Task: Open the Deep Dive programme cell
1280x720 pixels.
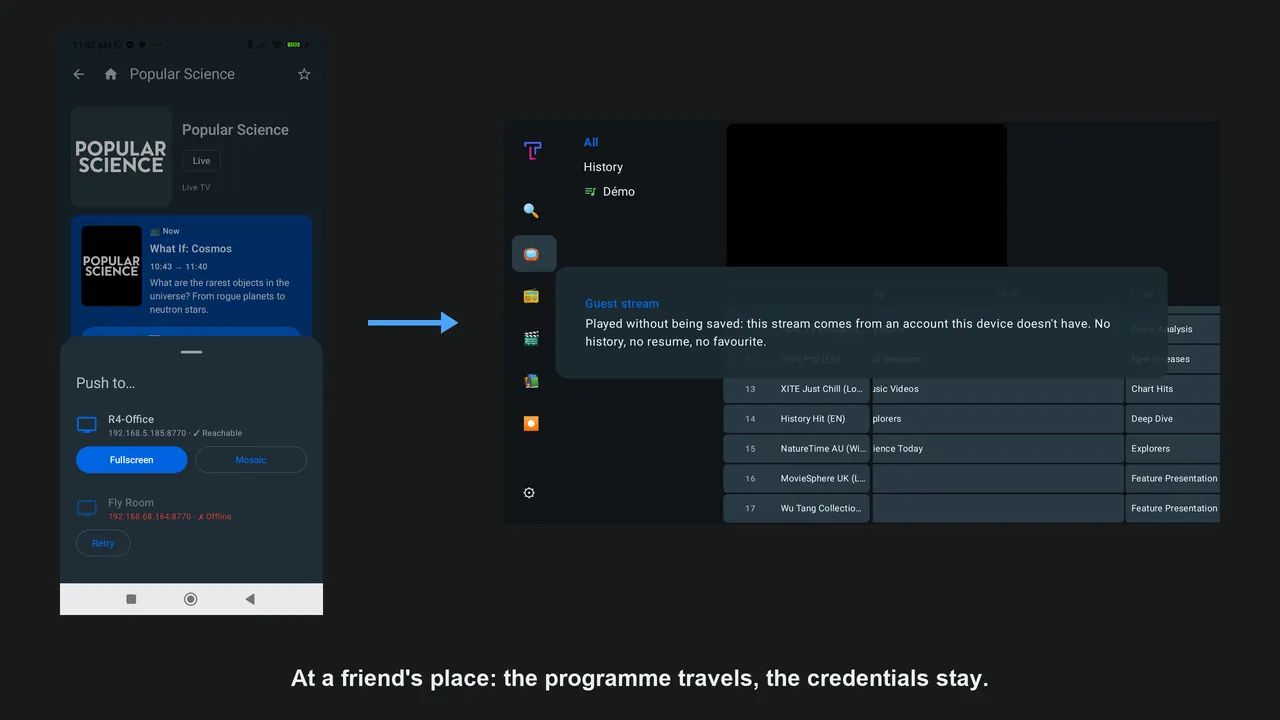Action: coord(1172,419)
